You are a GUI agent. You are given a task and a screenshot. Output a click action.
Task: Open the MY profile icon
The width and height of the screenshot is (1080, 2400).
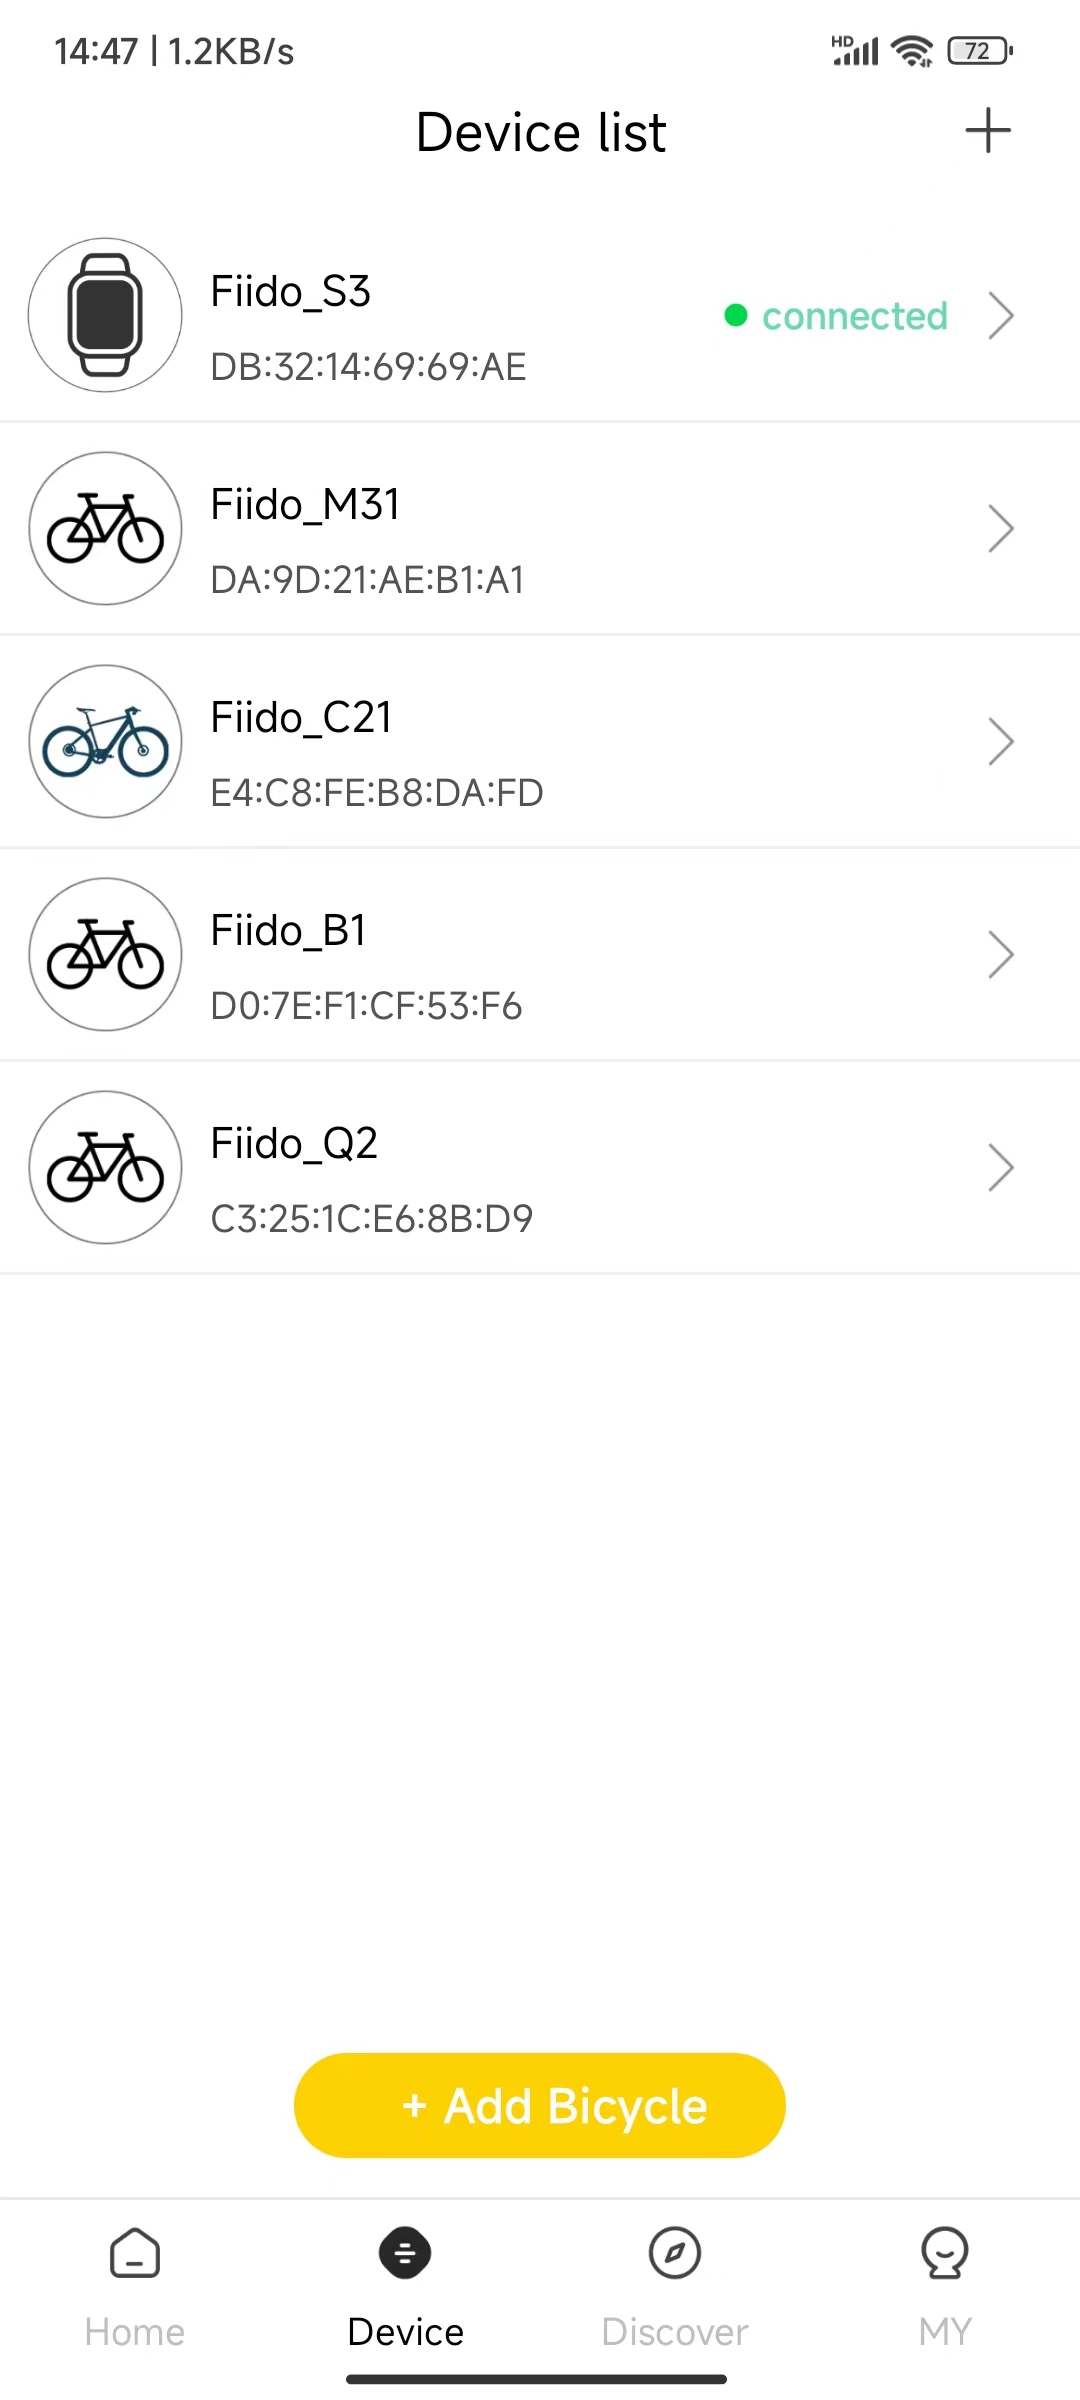point(945,2253)
